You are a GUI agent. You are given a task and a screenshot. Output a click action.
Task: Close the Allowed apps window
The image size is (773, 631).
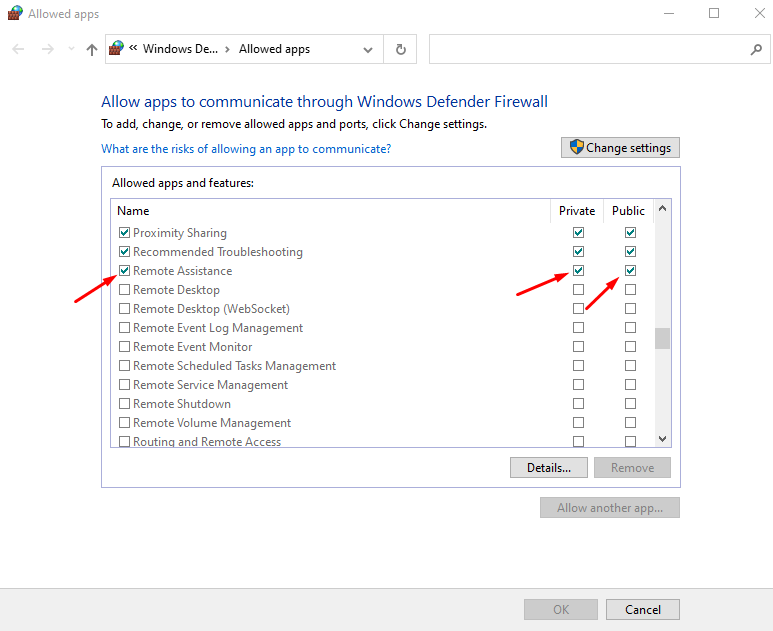tap(760, 13)
